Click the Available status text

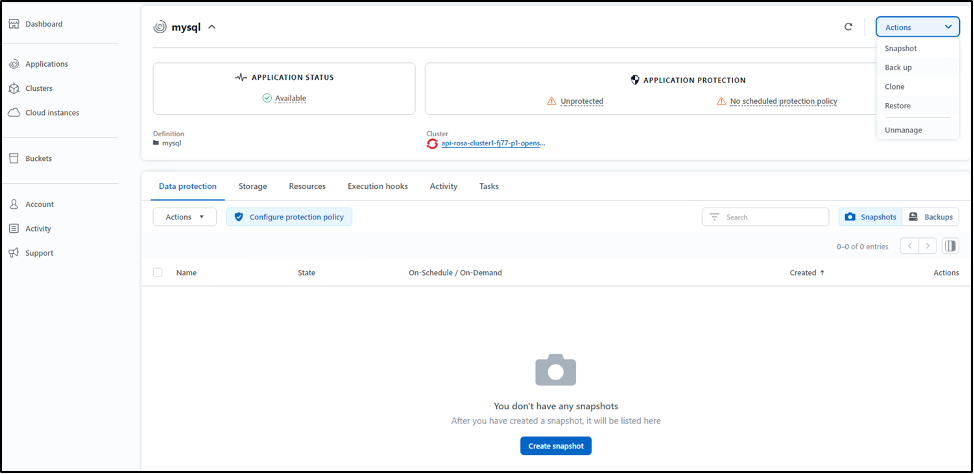pos(291,98)
